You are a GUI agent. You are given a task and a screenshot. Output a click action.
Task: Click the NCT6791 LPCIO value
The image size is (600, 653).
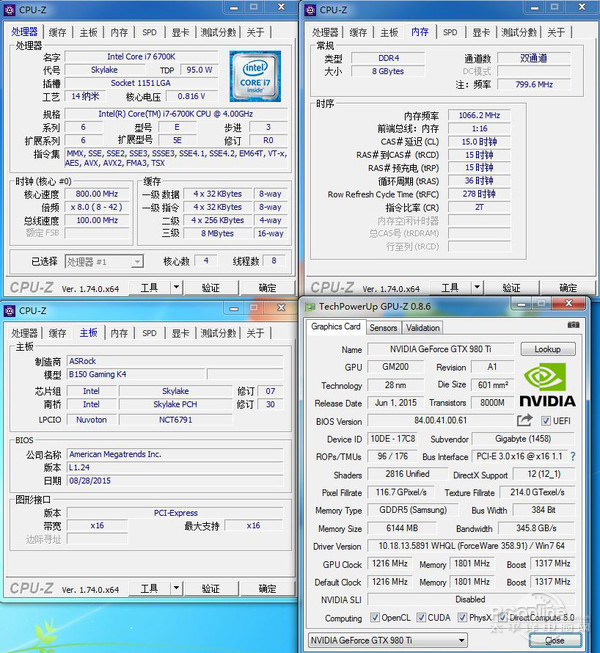(x=175, y=420)
